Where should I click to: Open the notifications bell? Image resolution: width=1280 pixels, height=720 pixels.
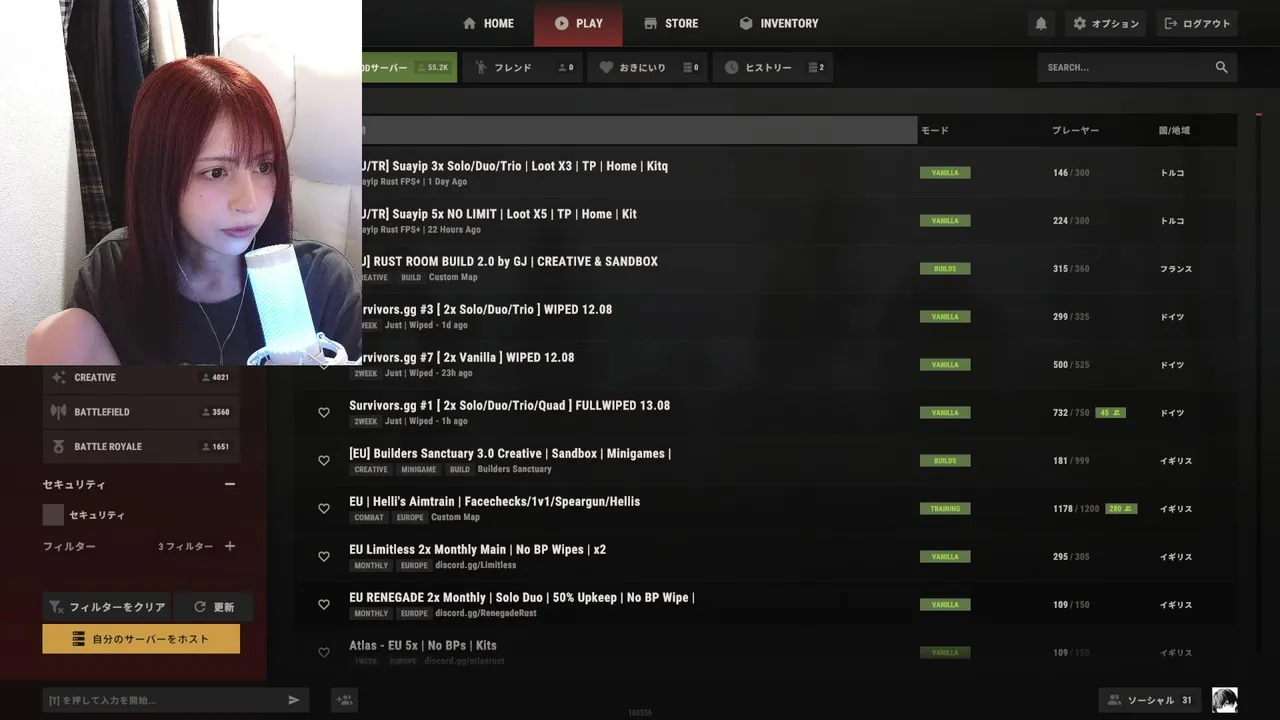click(1041, 23)
